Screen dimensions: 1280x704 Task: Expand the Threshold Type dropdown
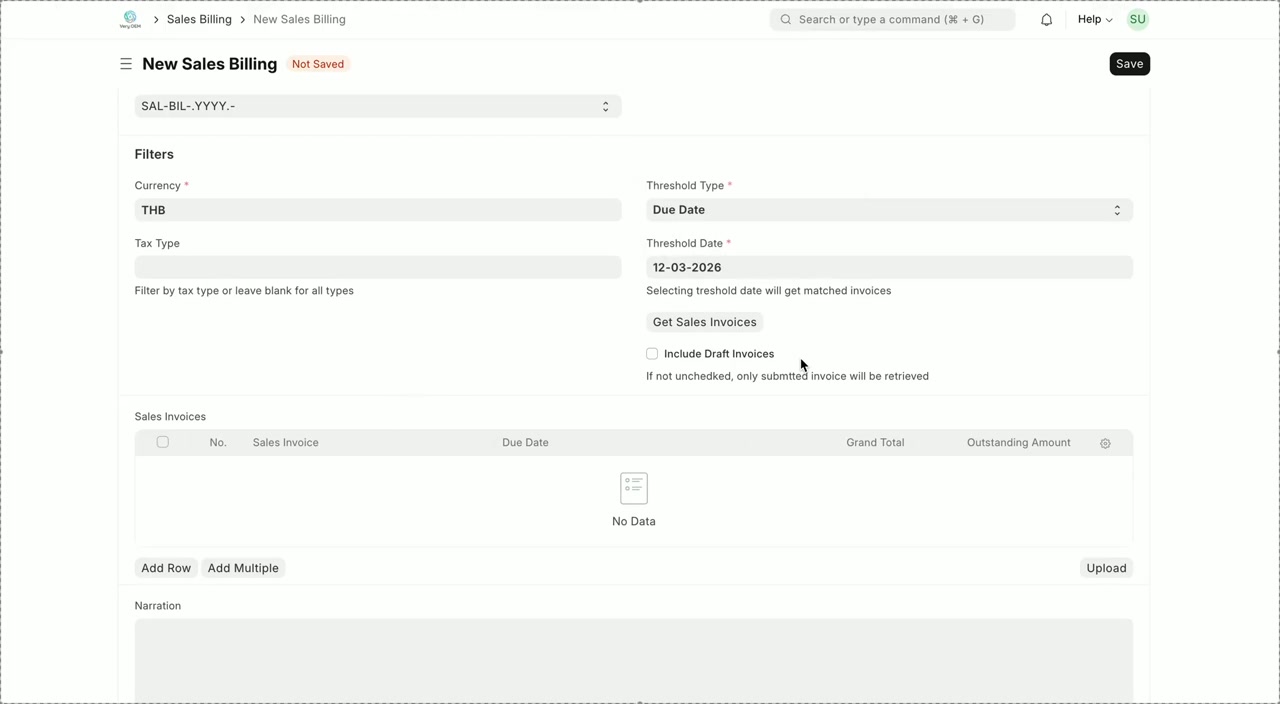pyautogui.click(x=888, y=210)
